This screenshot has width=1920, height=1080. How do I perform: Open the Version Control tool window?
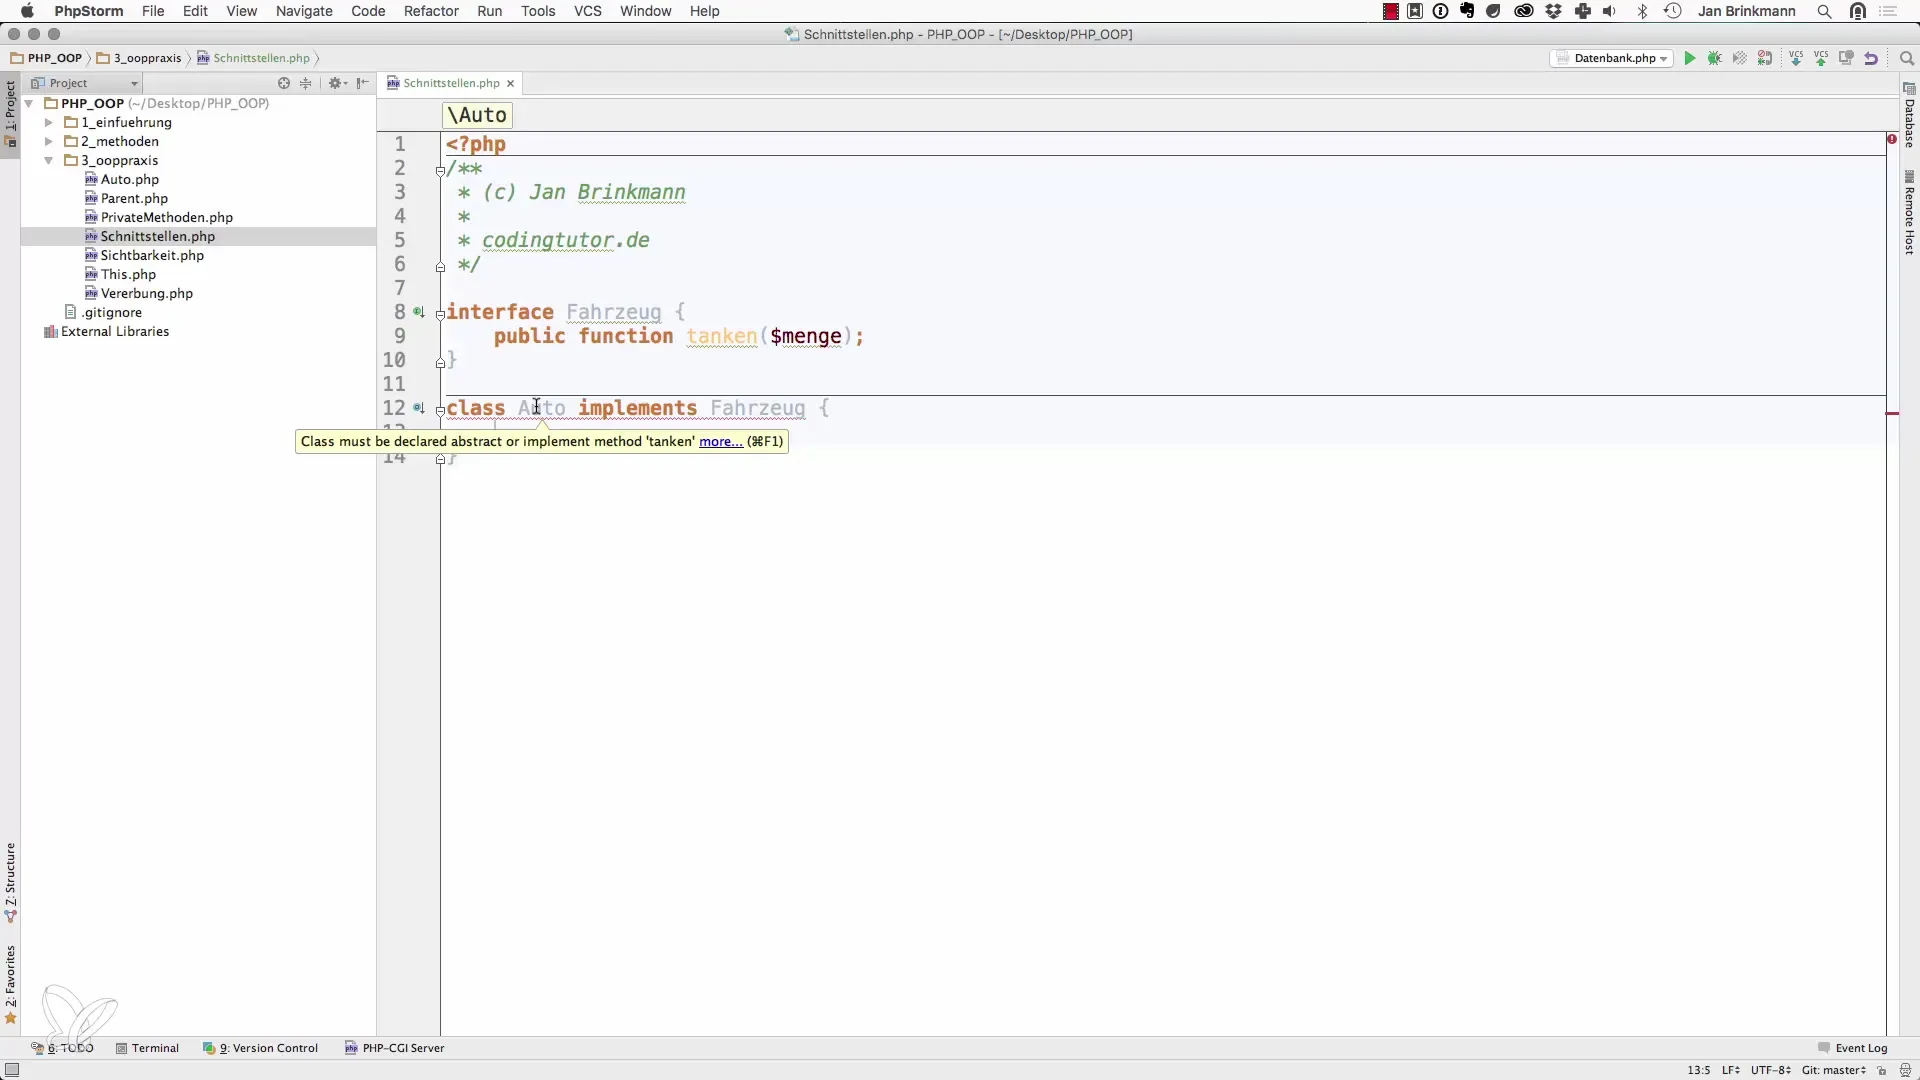(260, 1048)
